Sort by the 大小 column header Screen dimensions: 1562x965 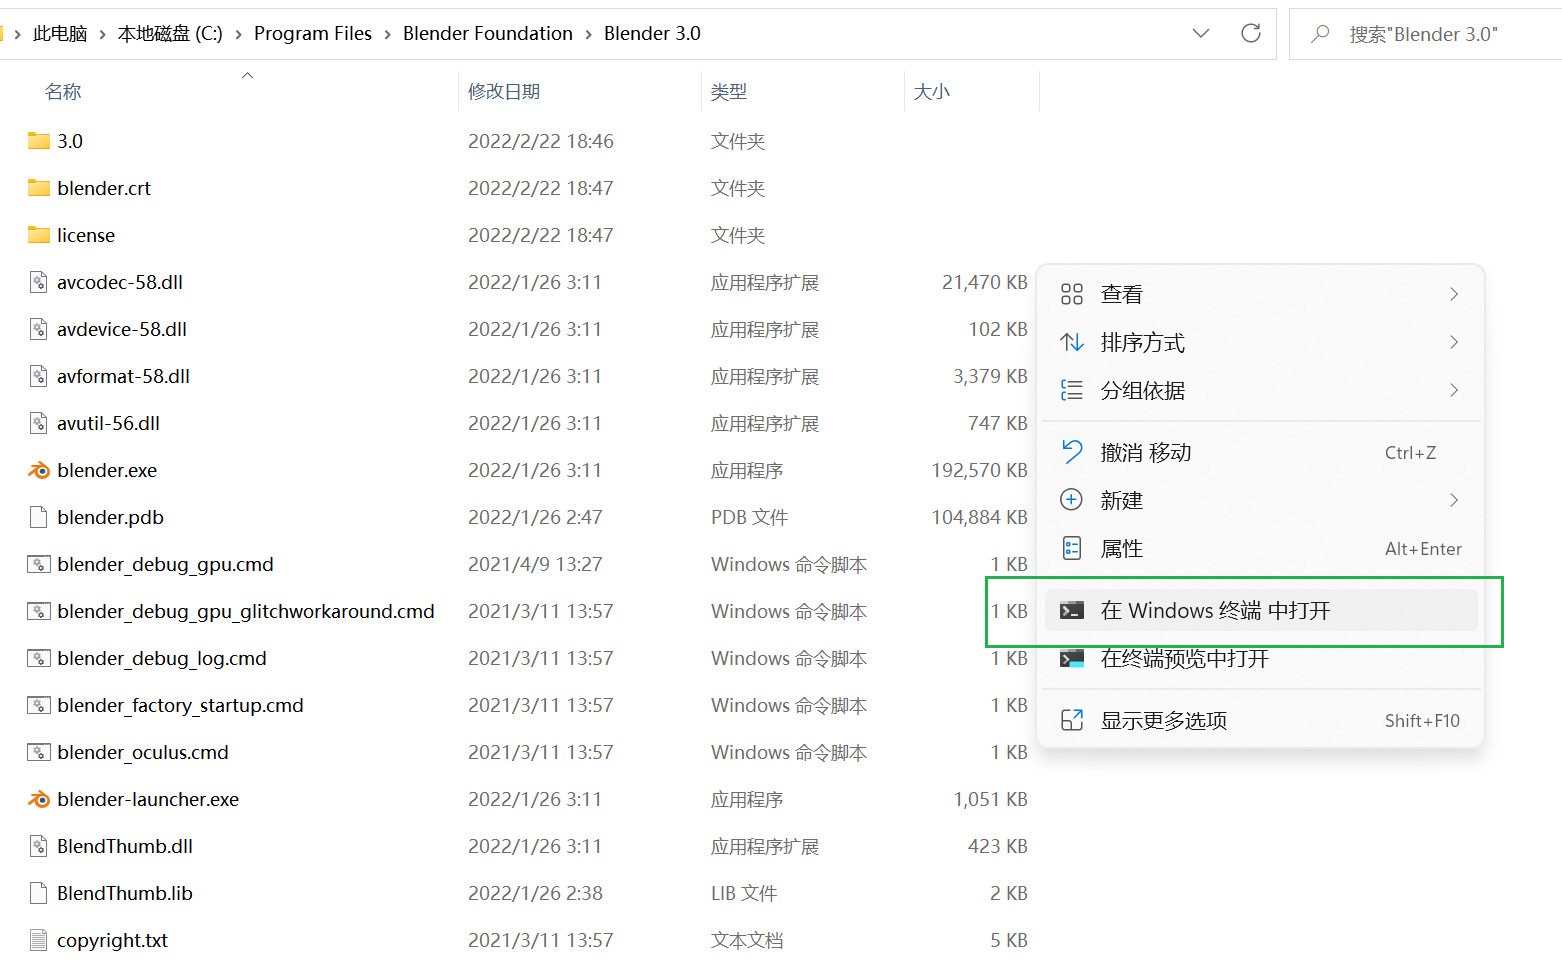pos(931,91)
